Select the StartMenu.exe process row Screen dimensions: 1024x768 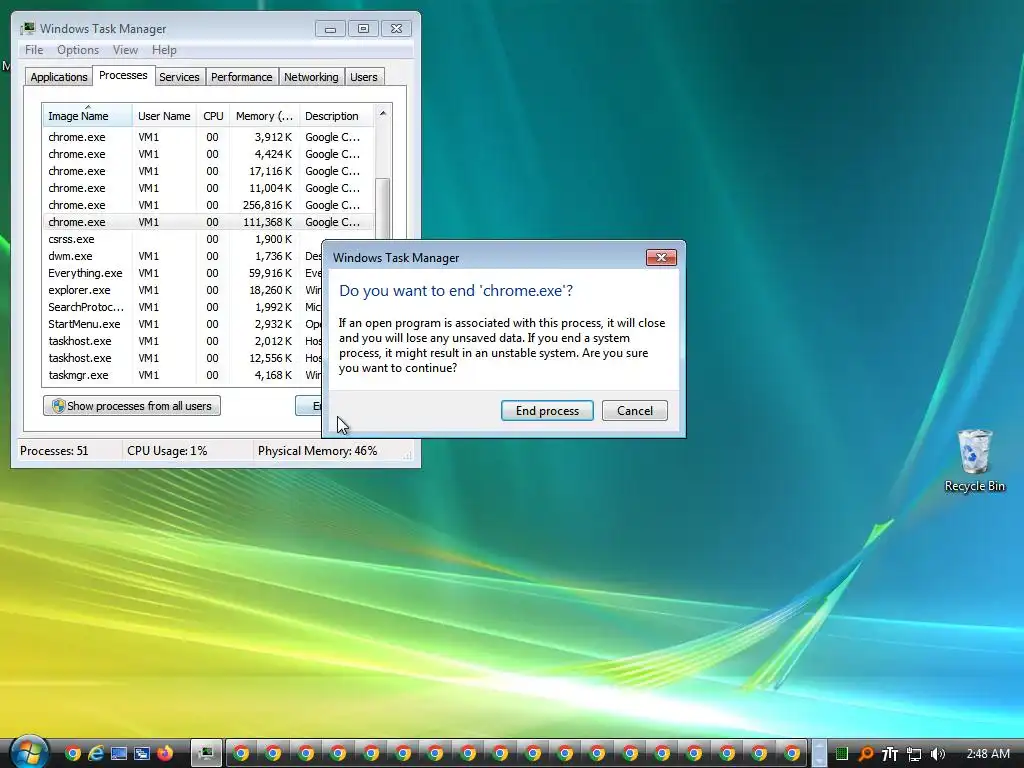[183, 324]
